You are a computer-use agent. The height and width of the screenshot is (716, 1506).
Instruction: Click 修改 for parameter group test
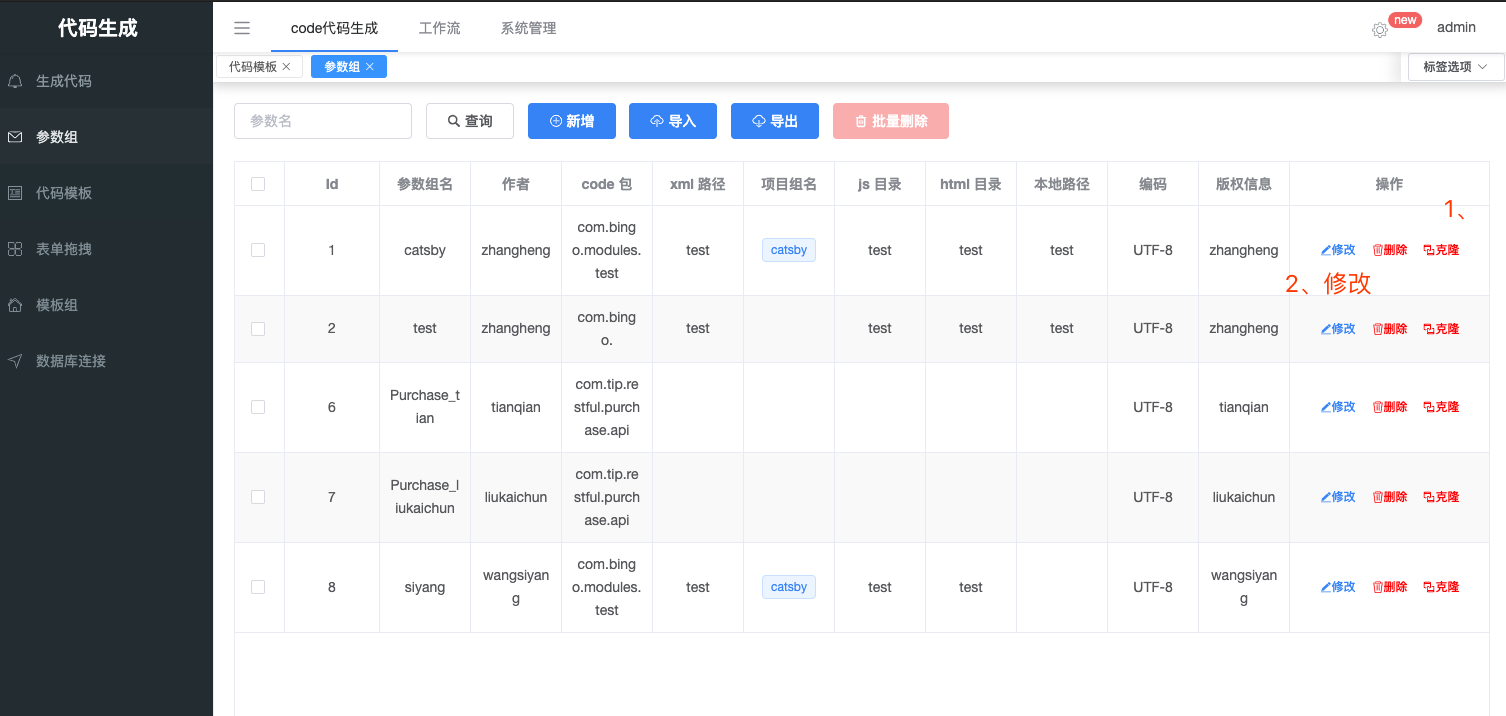(x=1338, y=329)
